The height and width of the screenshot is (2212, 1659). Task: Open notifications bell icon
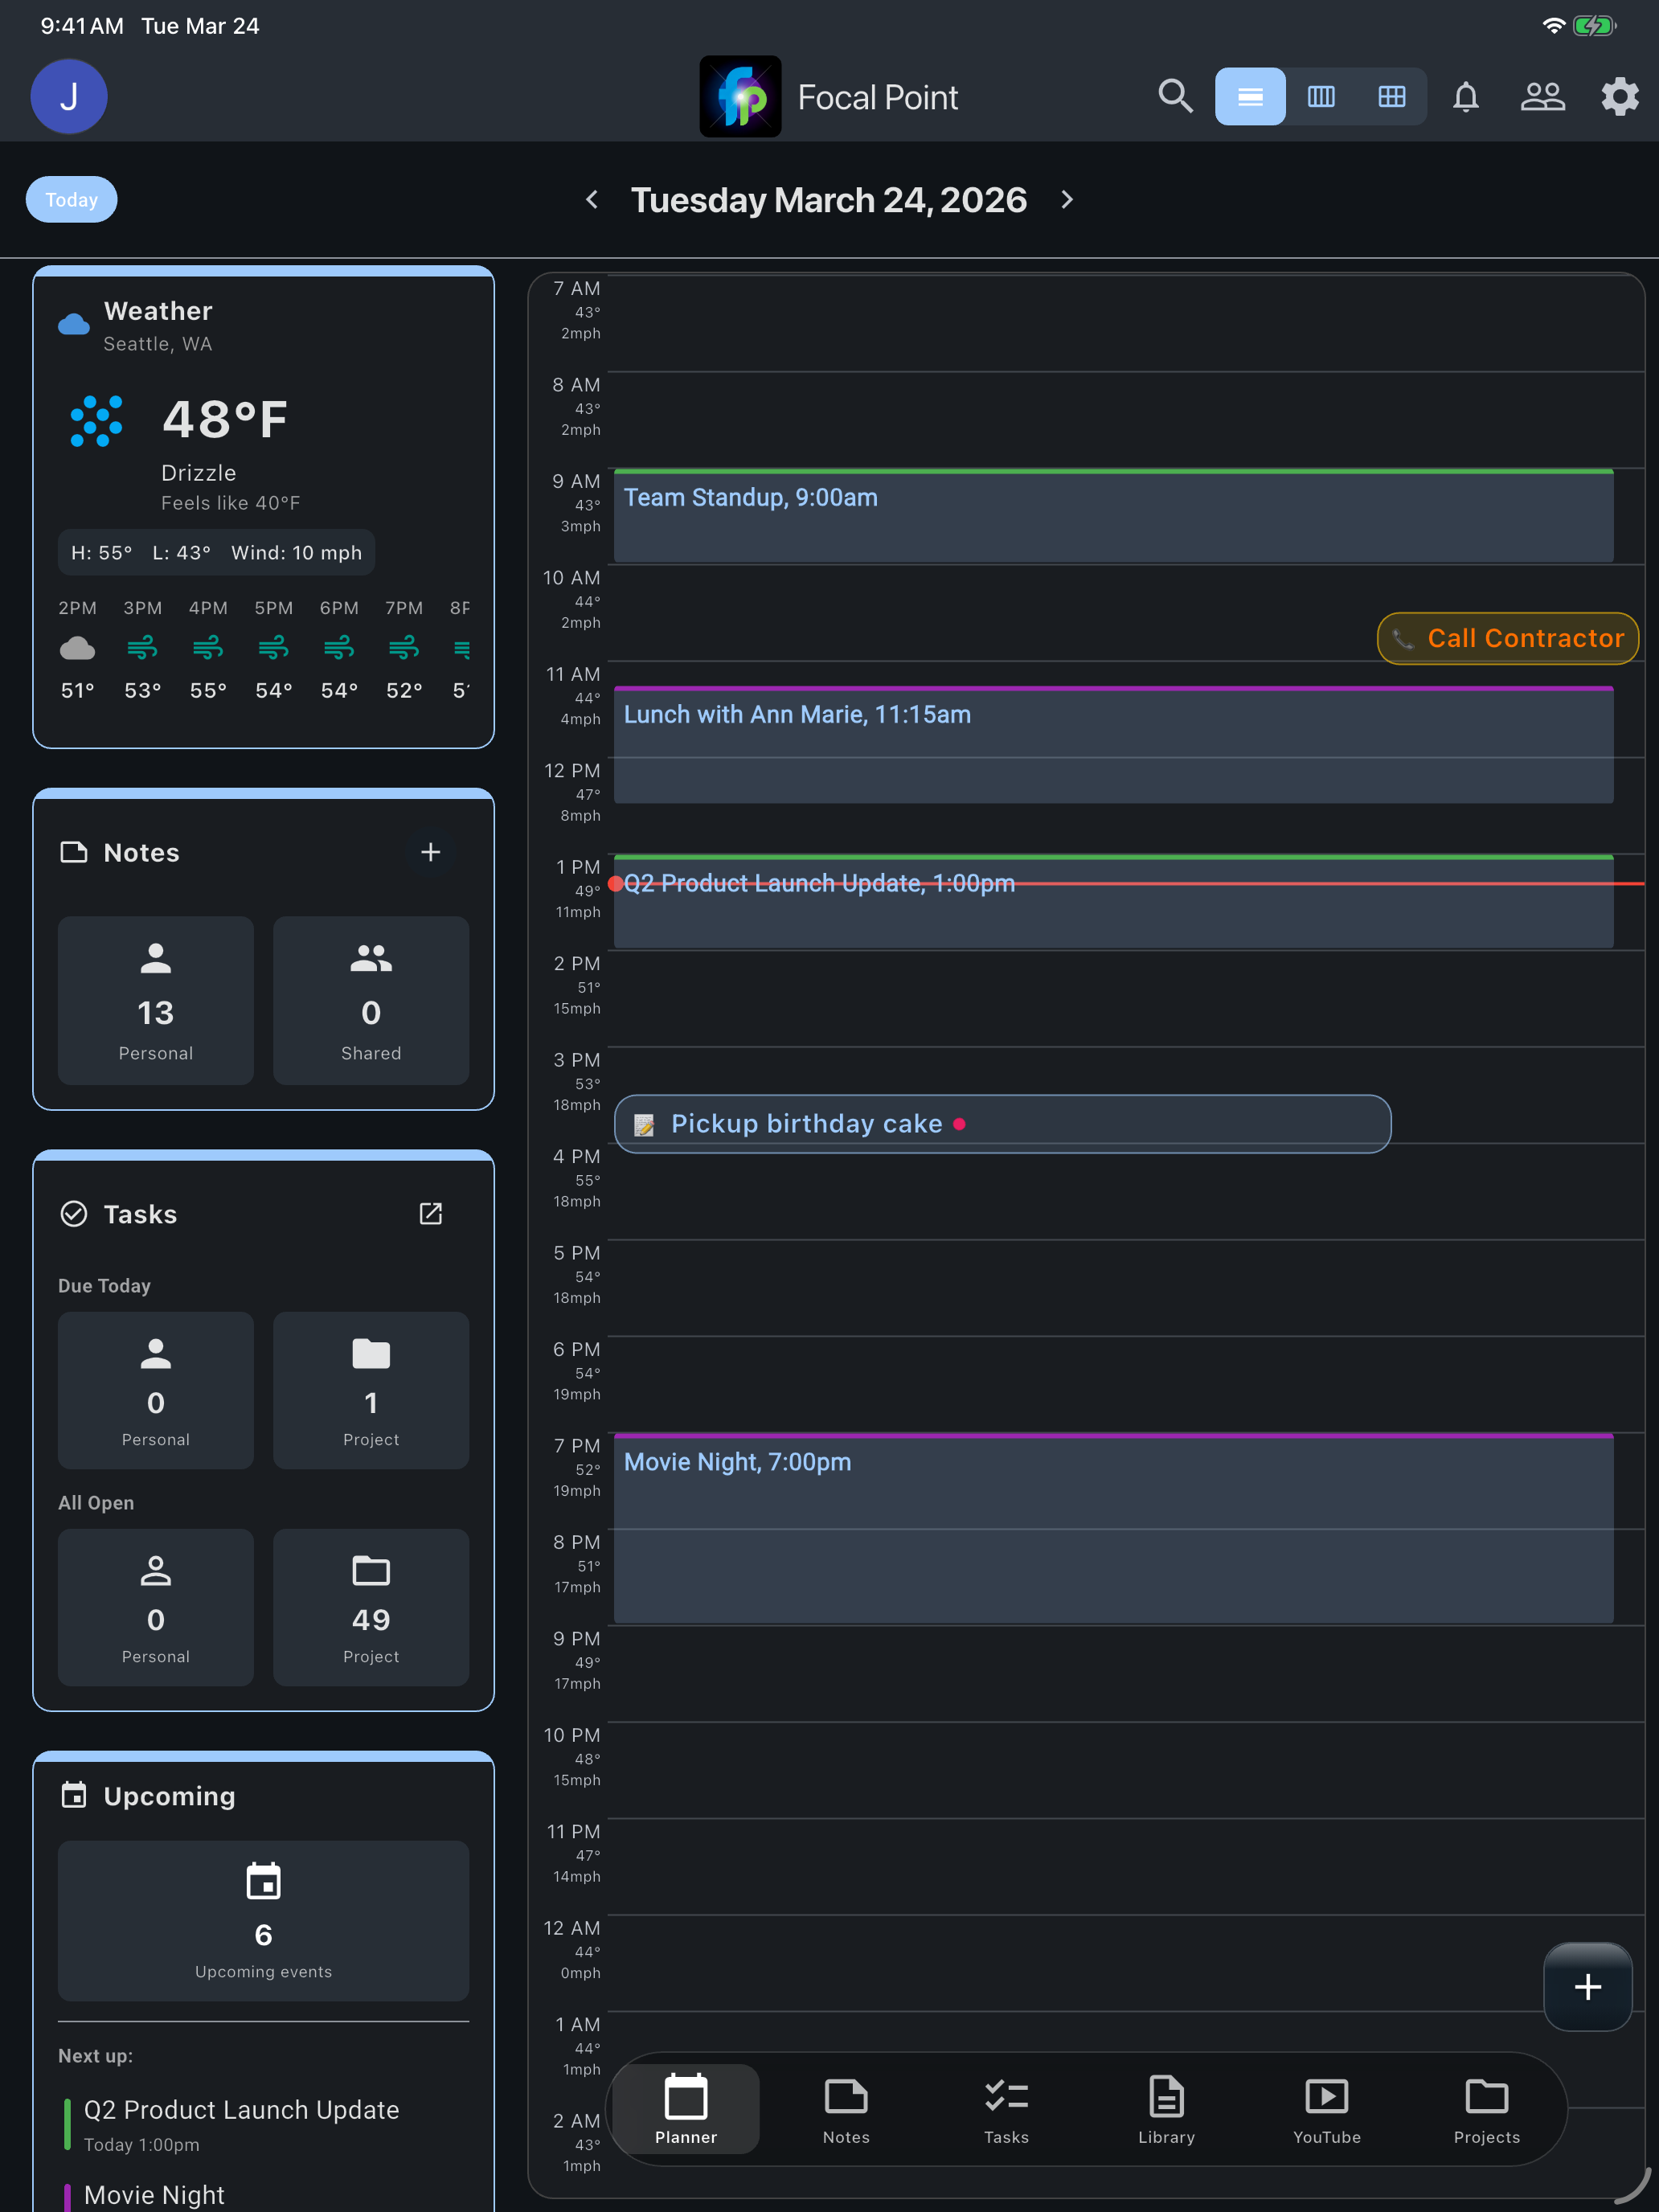coord(1465,96)
